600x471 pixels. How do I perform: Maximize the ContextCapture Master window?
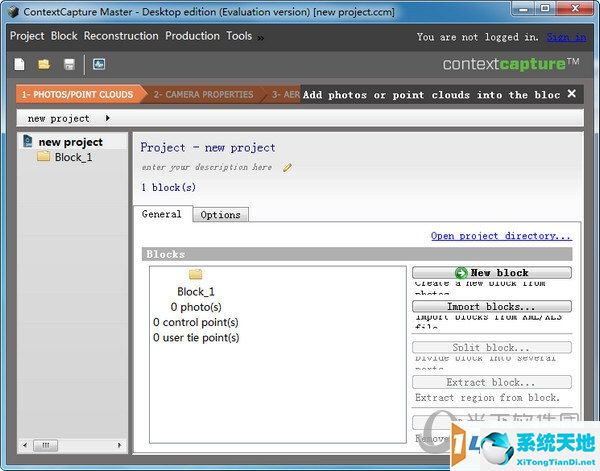pos(545,8)
